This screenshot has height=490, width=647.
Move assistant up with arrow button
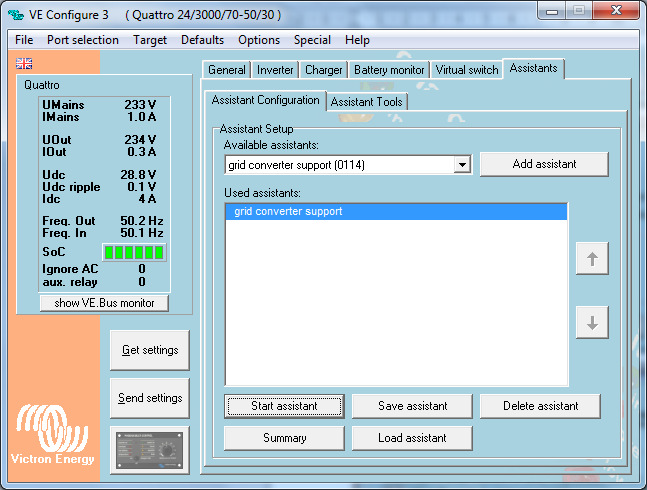click(592, 259)
